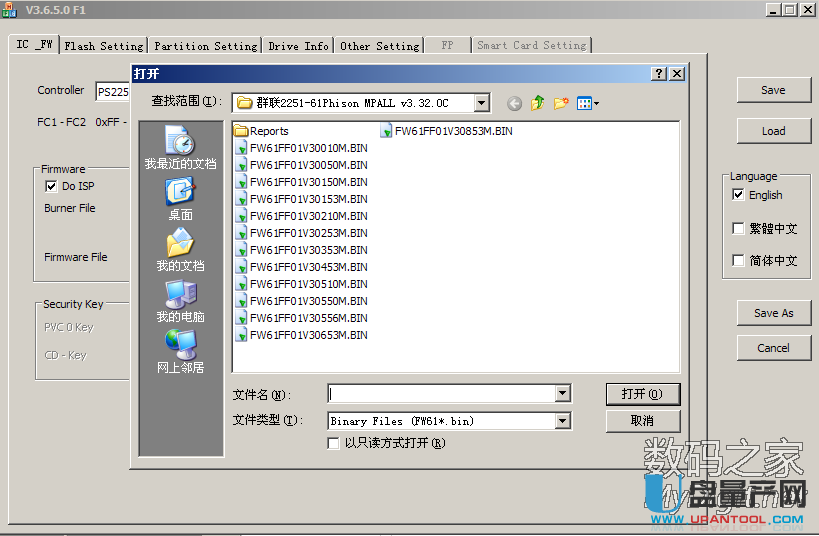Open the file type filter dropdown
The image size is (819, 536).
pos(562,421)
